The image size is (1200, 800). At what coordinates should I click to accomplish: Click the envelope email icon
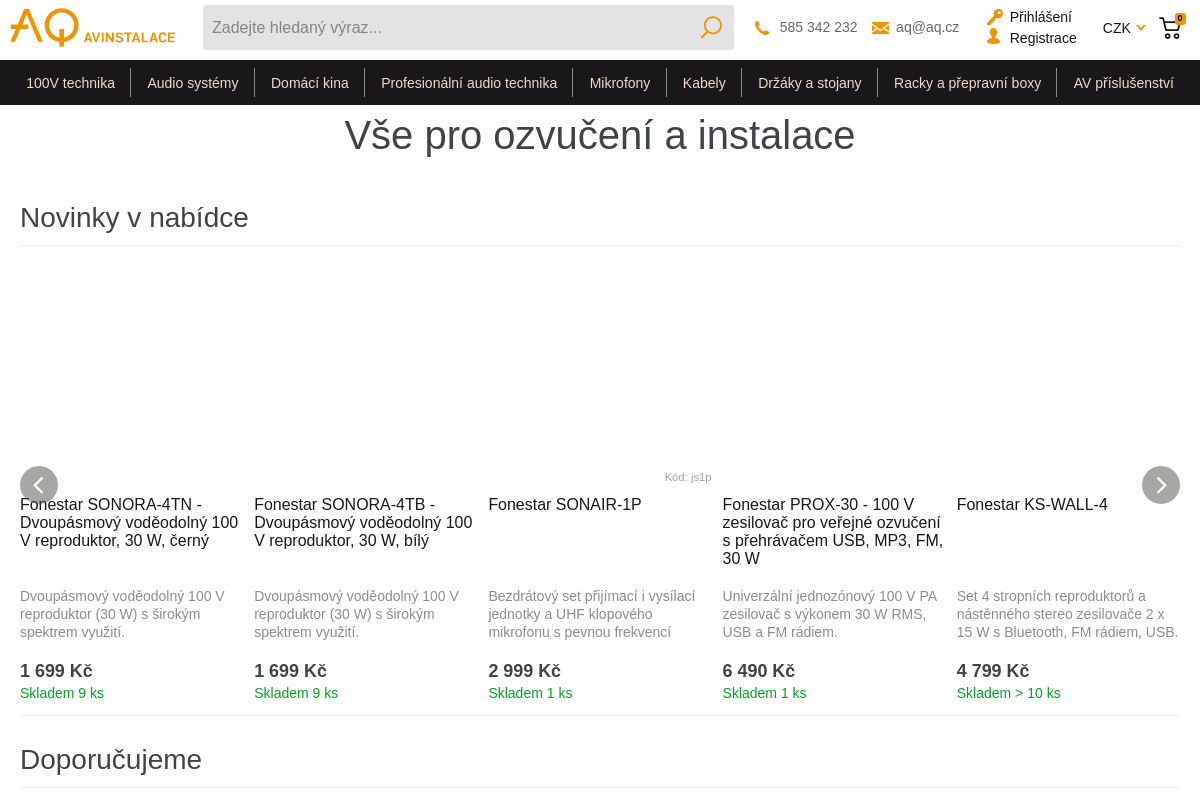[x=880, y=28]
